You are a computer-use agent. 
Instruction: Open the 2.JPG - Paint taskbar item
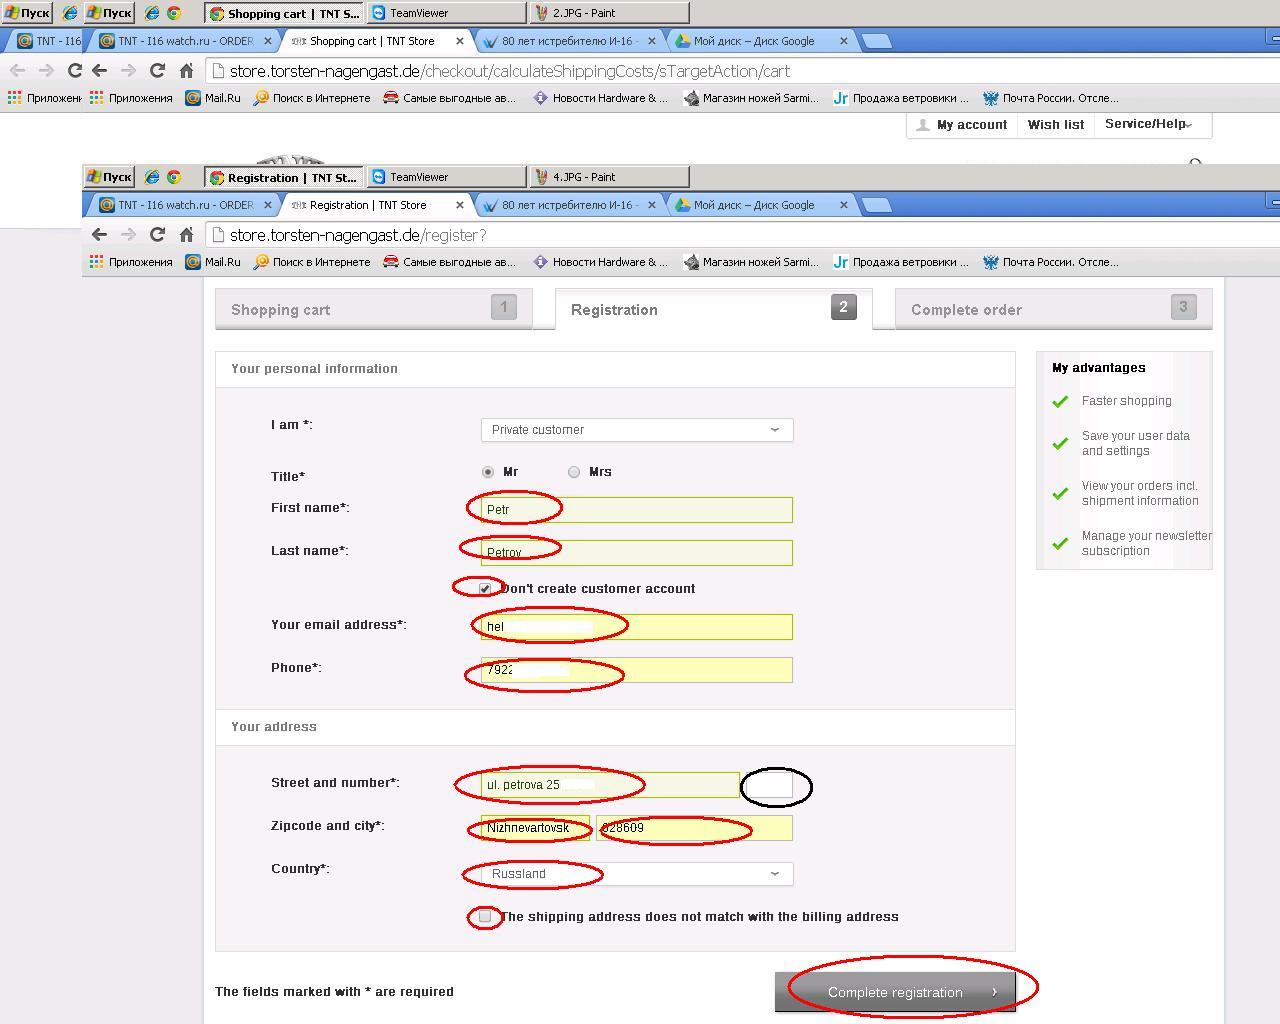coord(609,13)
